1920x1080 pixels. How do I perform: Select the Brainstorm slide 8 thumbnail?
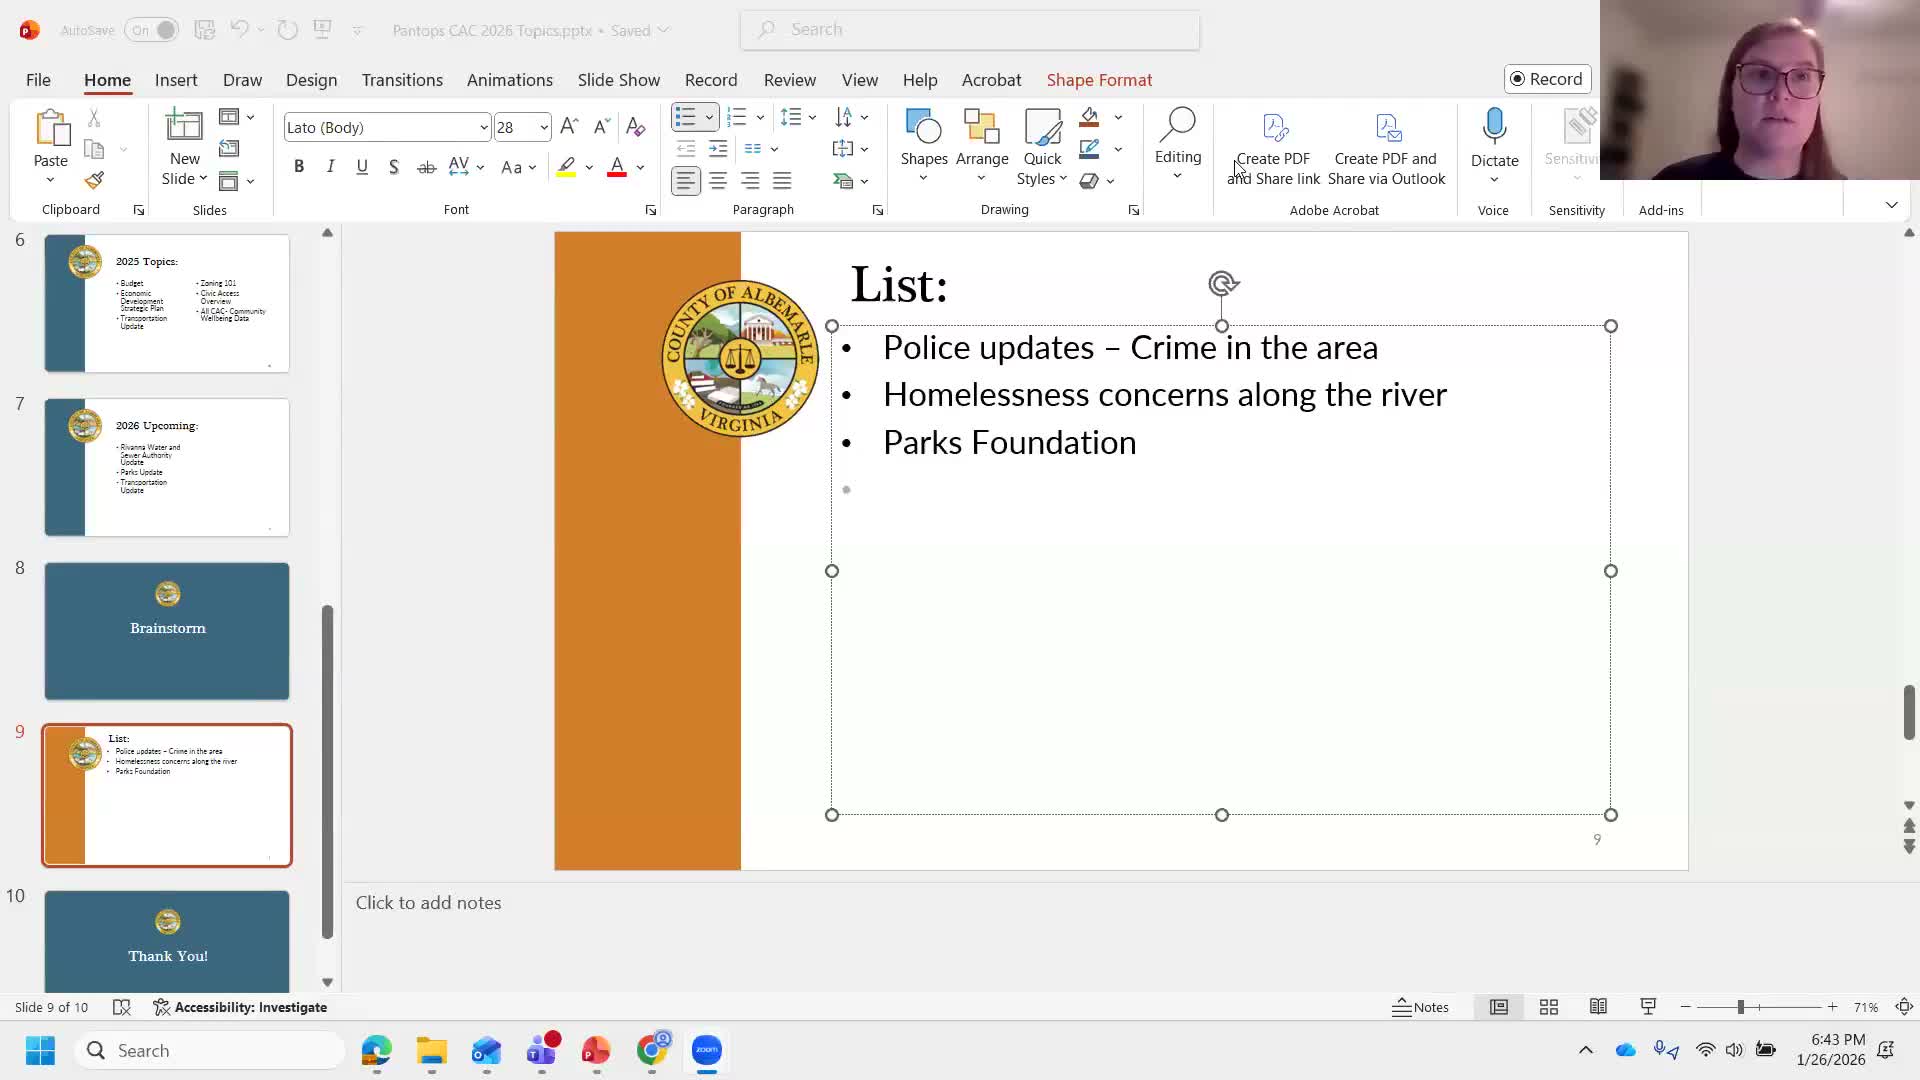pos(167,631)
